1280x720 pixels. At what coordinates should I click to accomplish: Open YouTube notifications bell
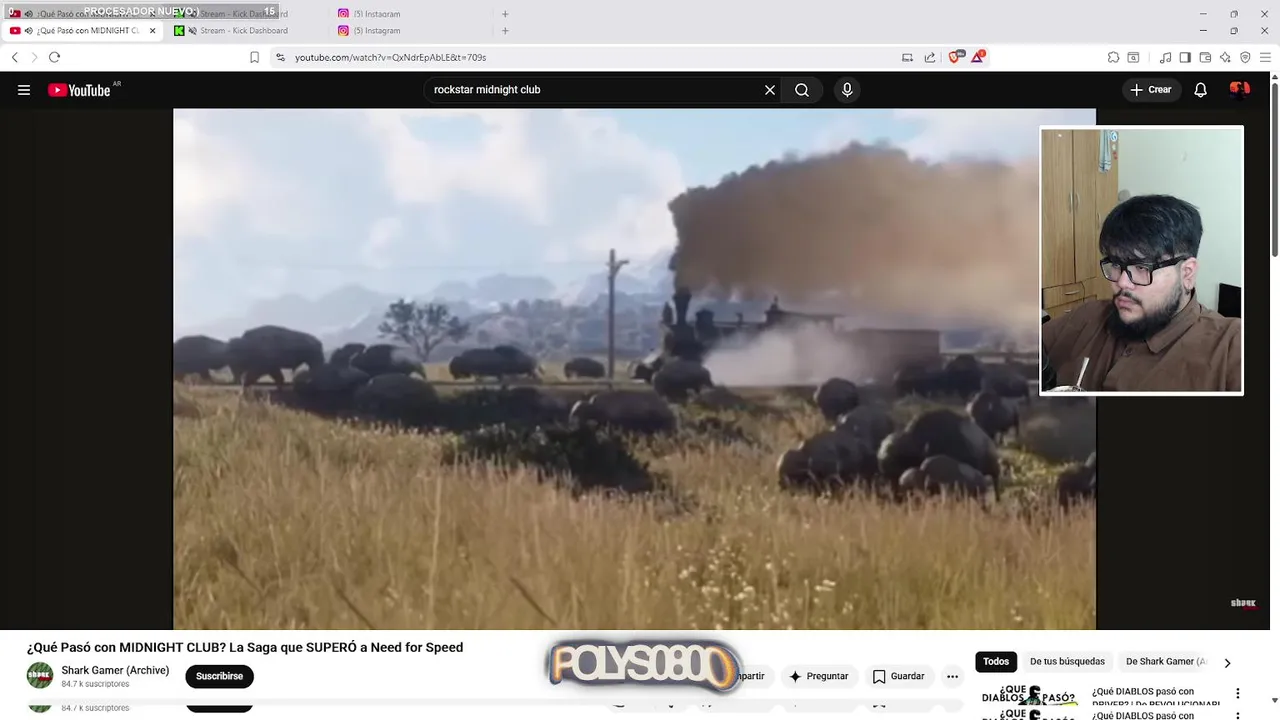click(x=1201, y=90)
